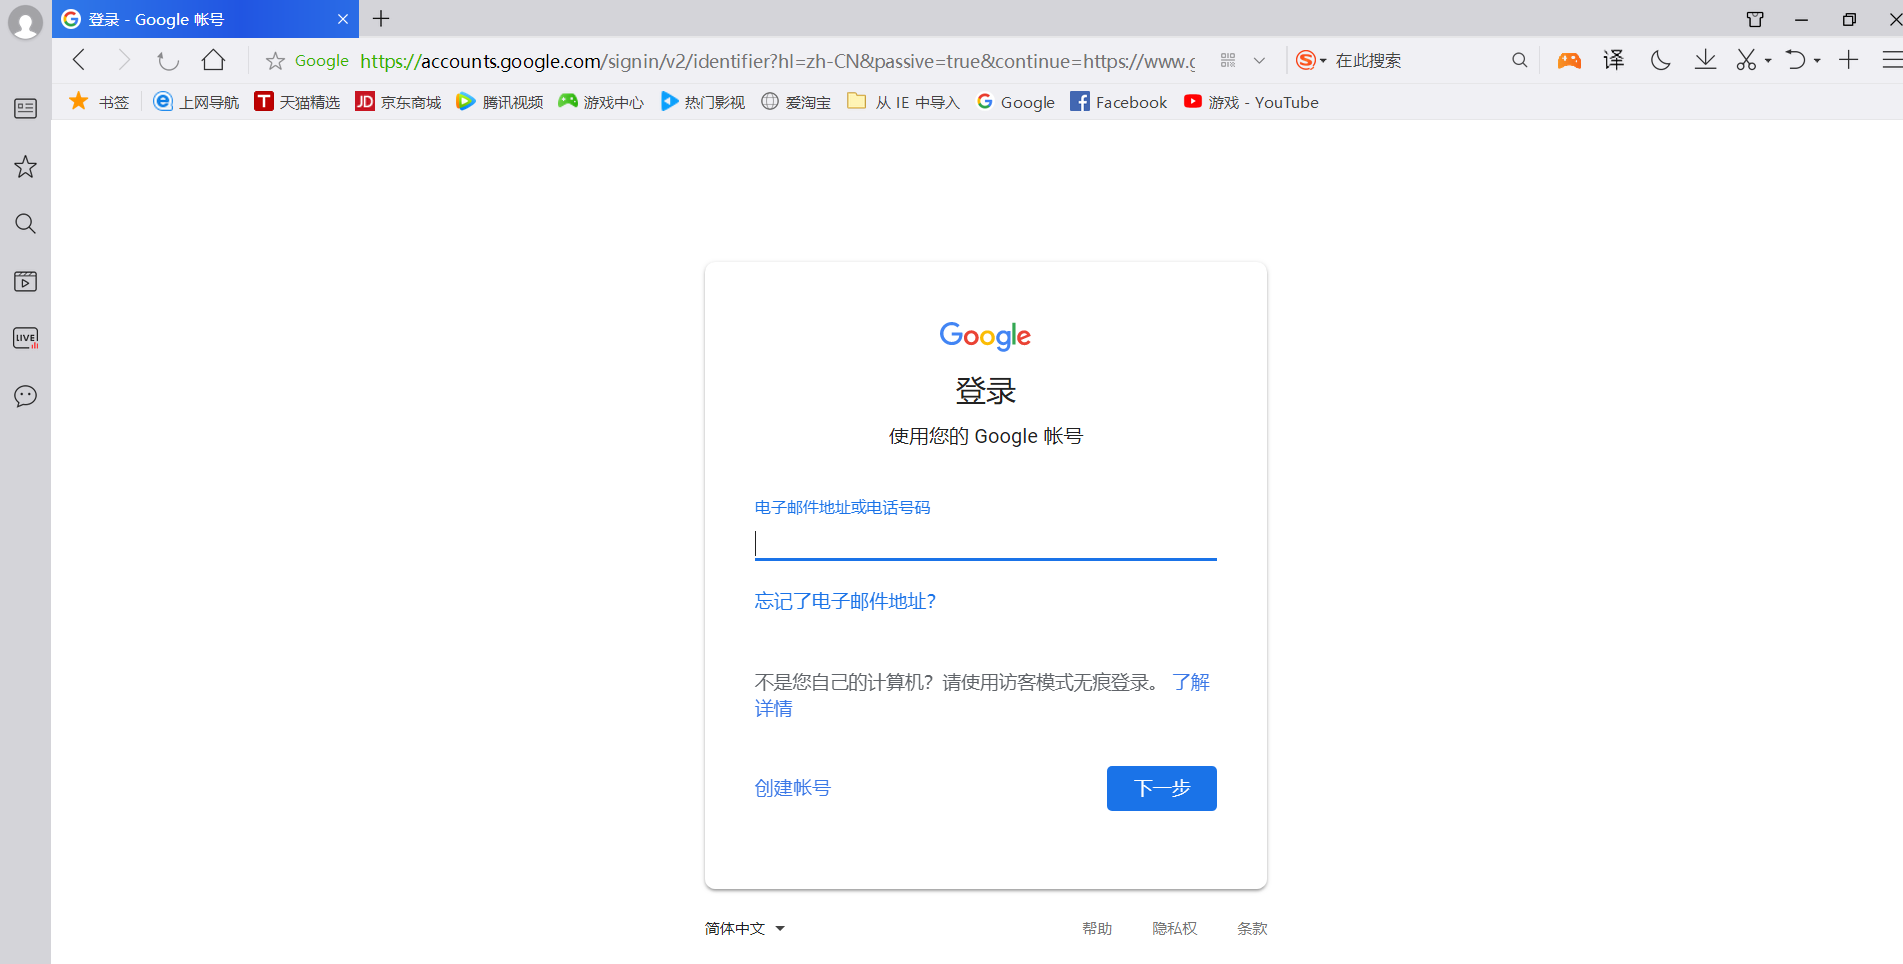Click the scissors screenshot tool
Image resolution: width=1903 pixels, height=964 pixels.
tap(1746, 60)
